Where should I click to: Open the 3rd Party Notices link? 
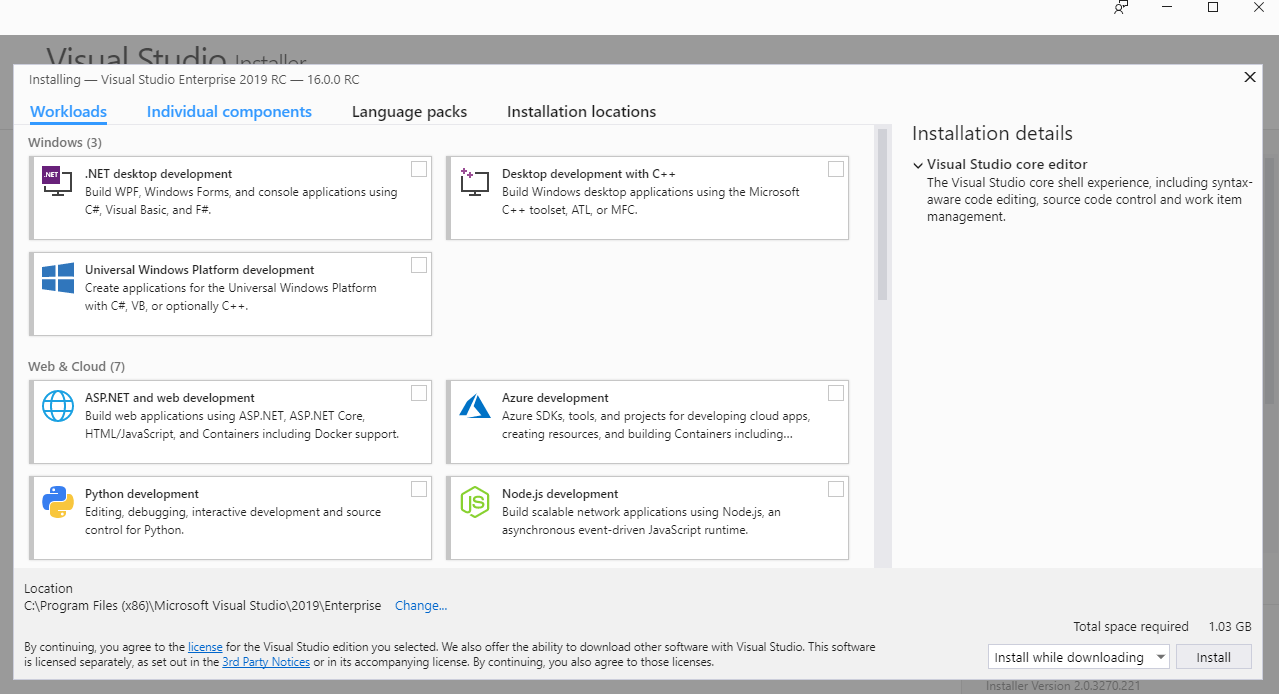266,662
